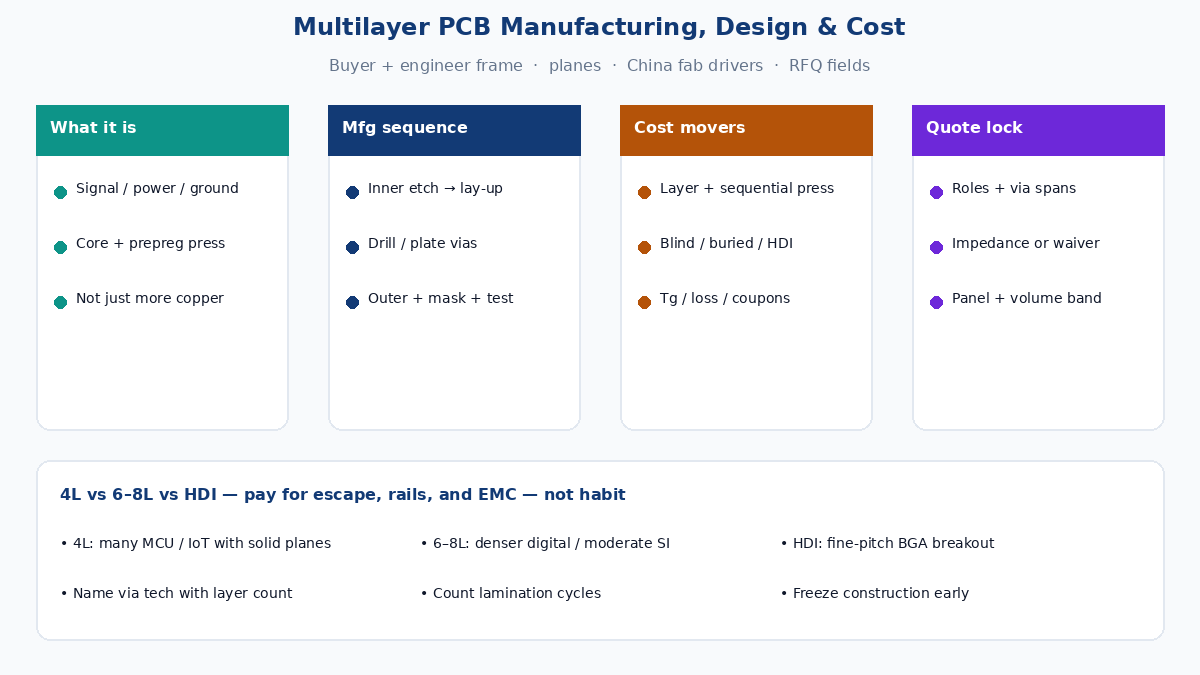
Task: Click the teal bullet beside 'Core + prepreg press'
Action: pos(60,247)
